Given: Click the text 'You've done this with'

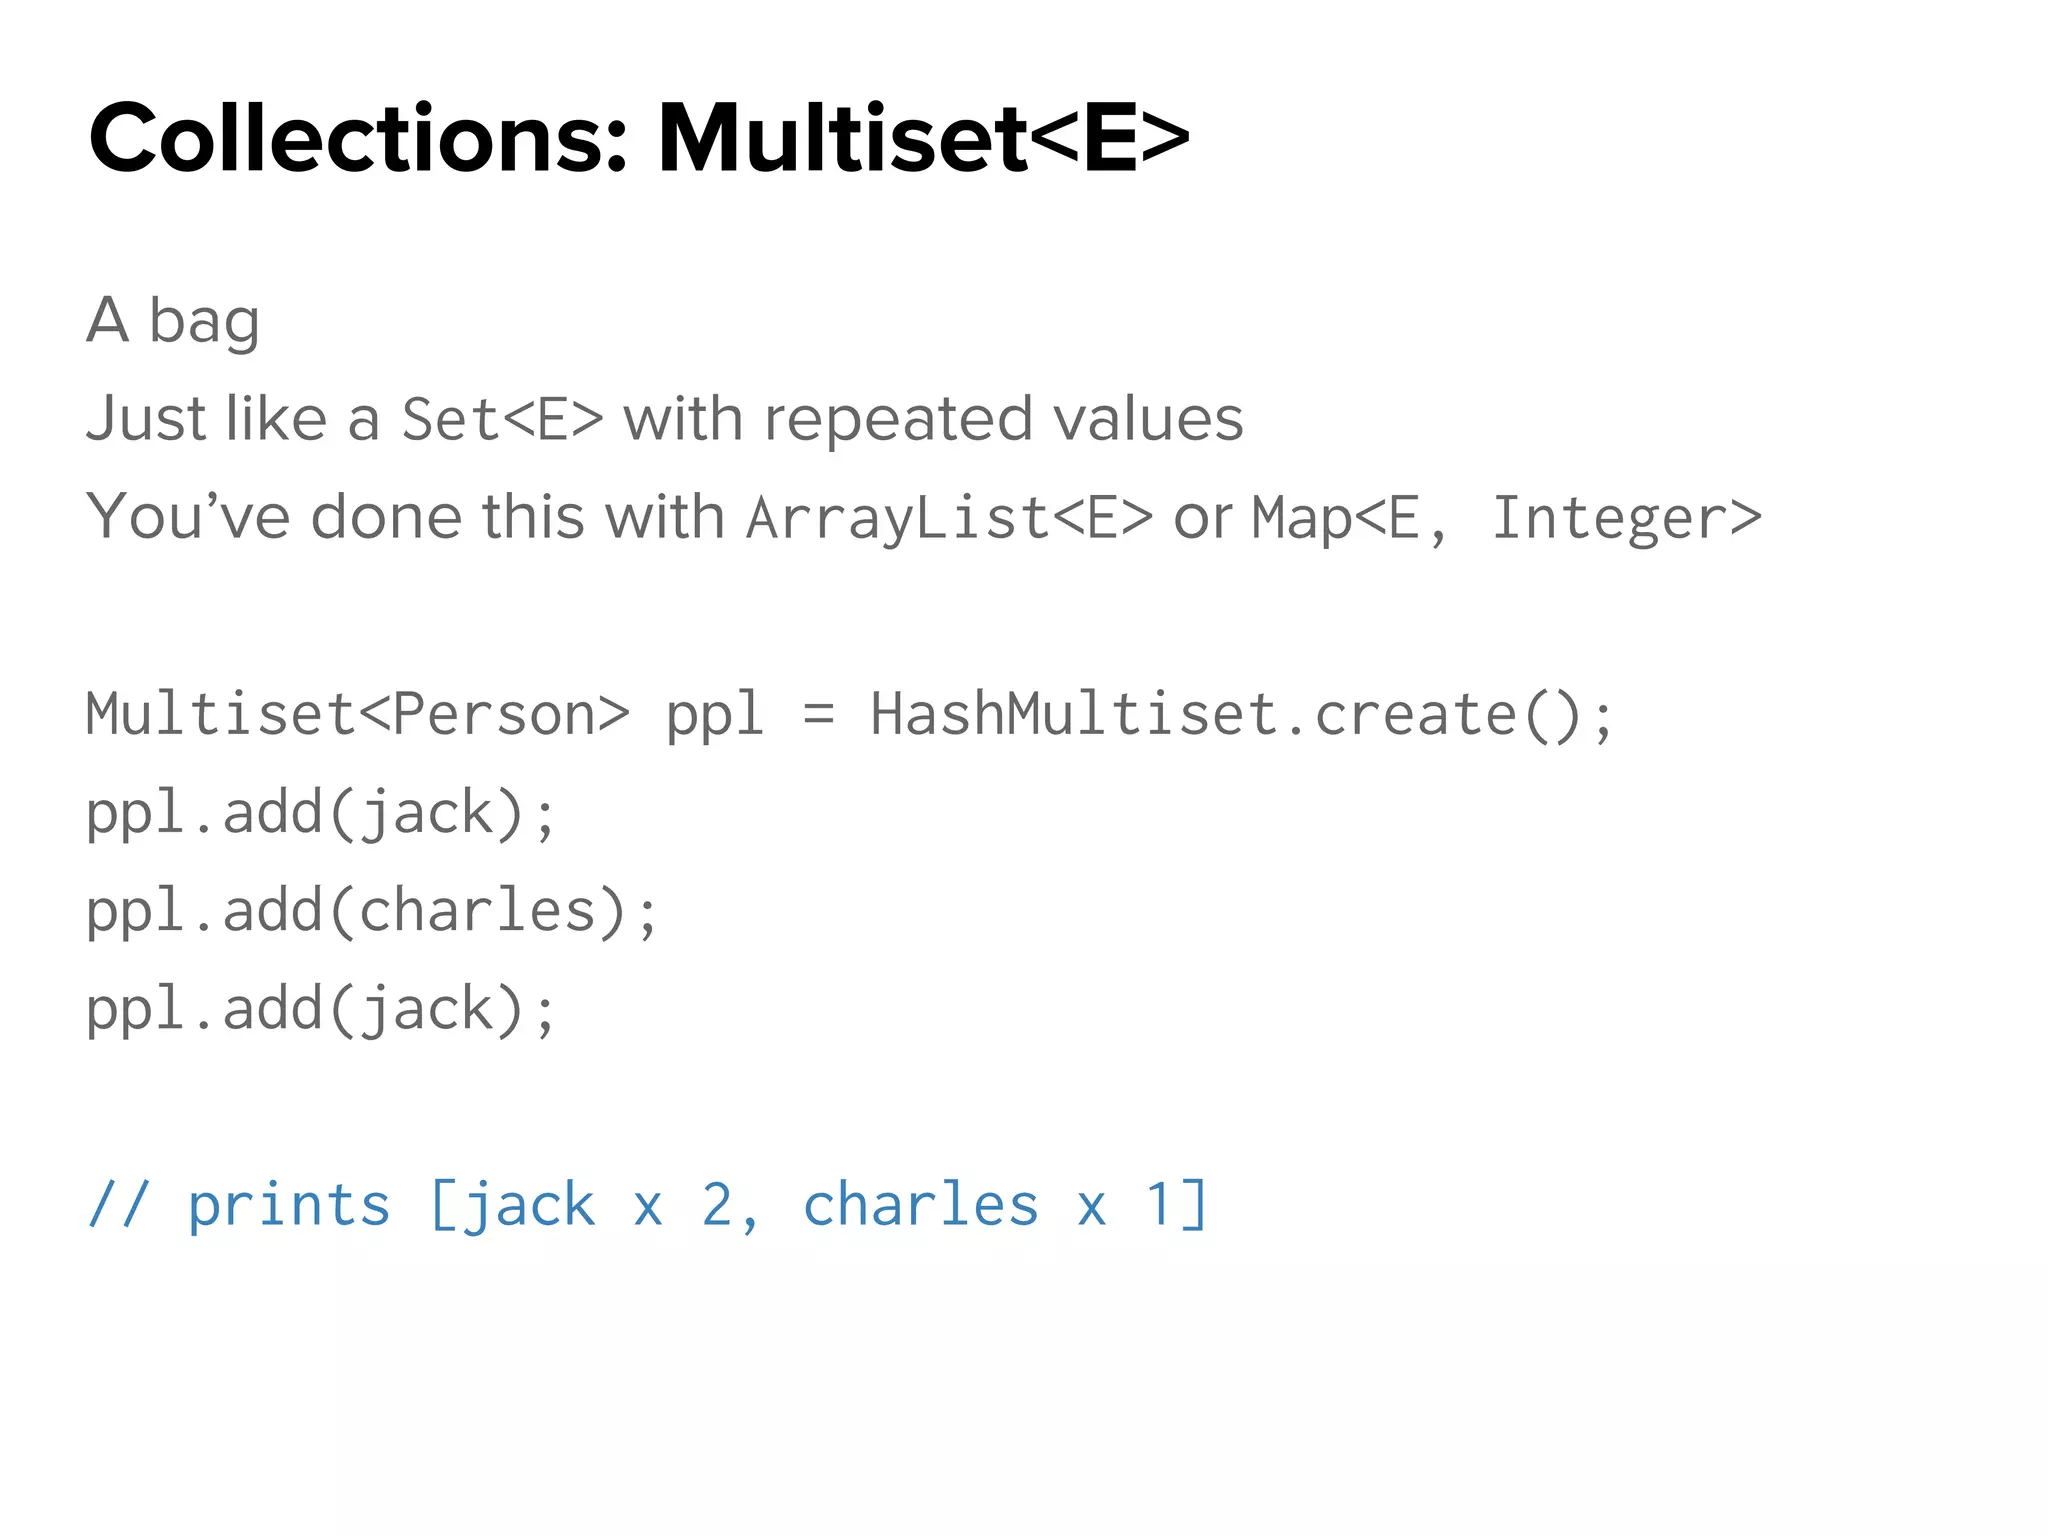Looking at the screenshot, I should pyautogui.click(x=405, y=517).
